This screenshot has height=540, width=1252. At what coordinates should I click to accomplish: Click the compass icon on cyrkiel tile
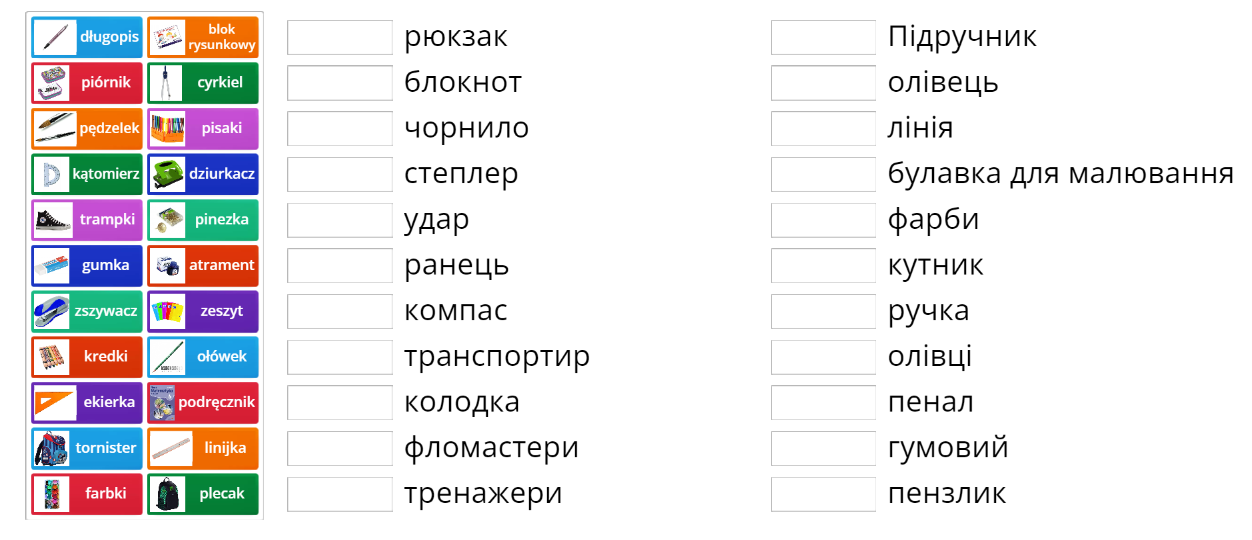pyautogui.click(x=166, y=83)
